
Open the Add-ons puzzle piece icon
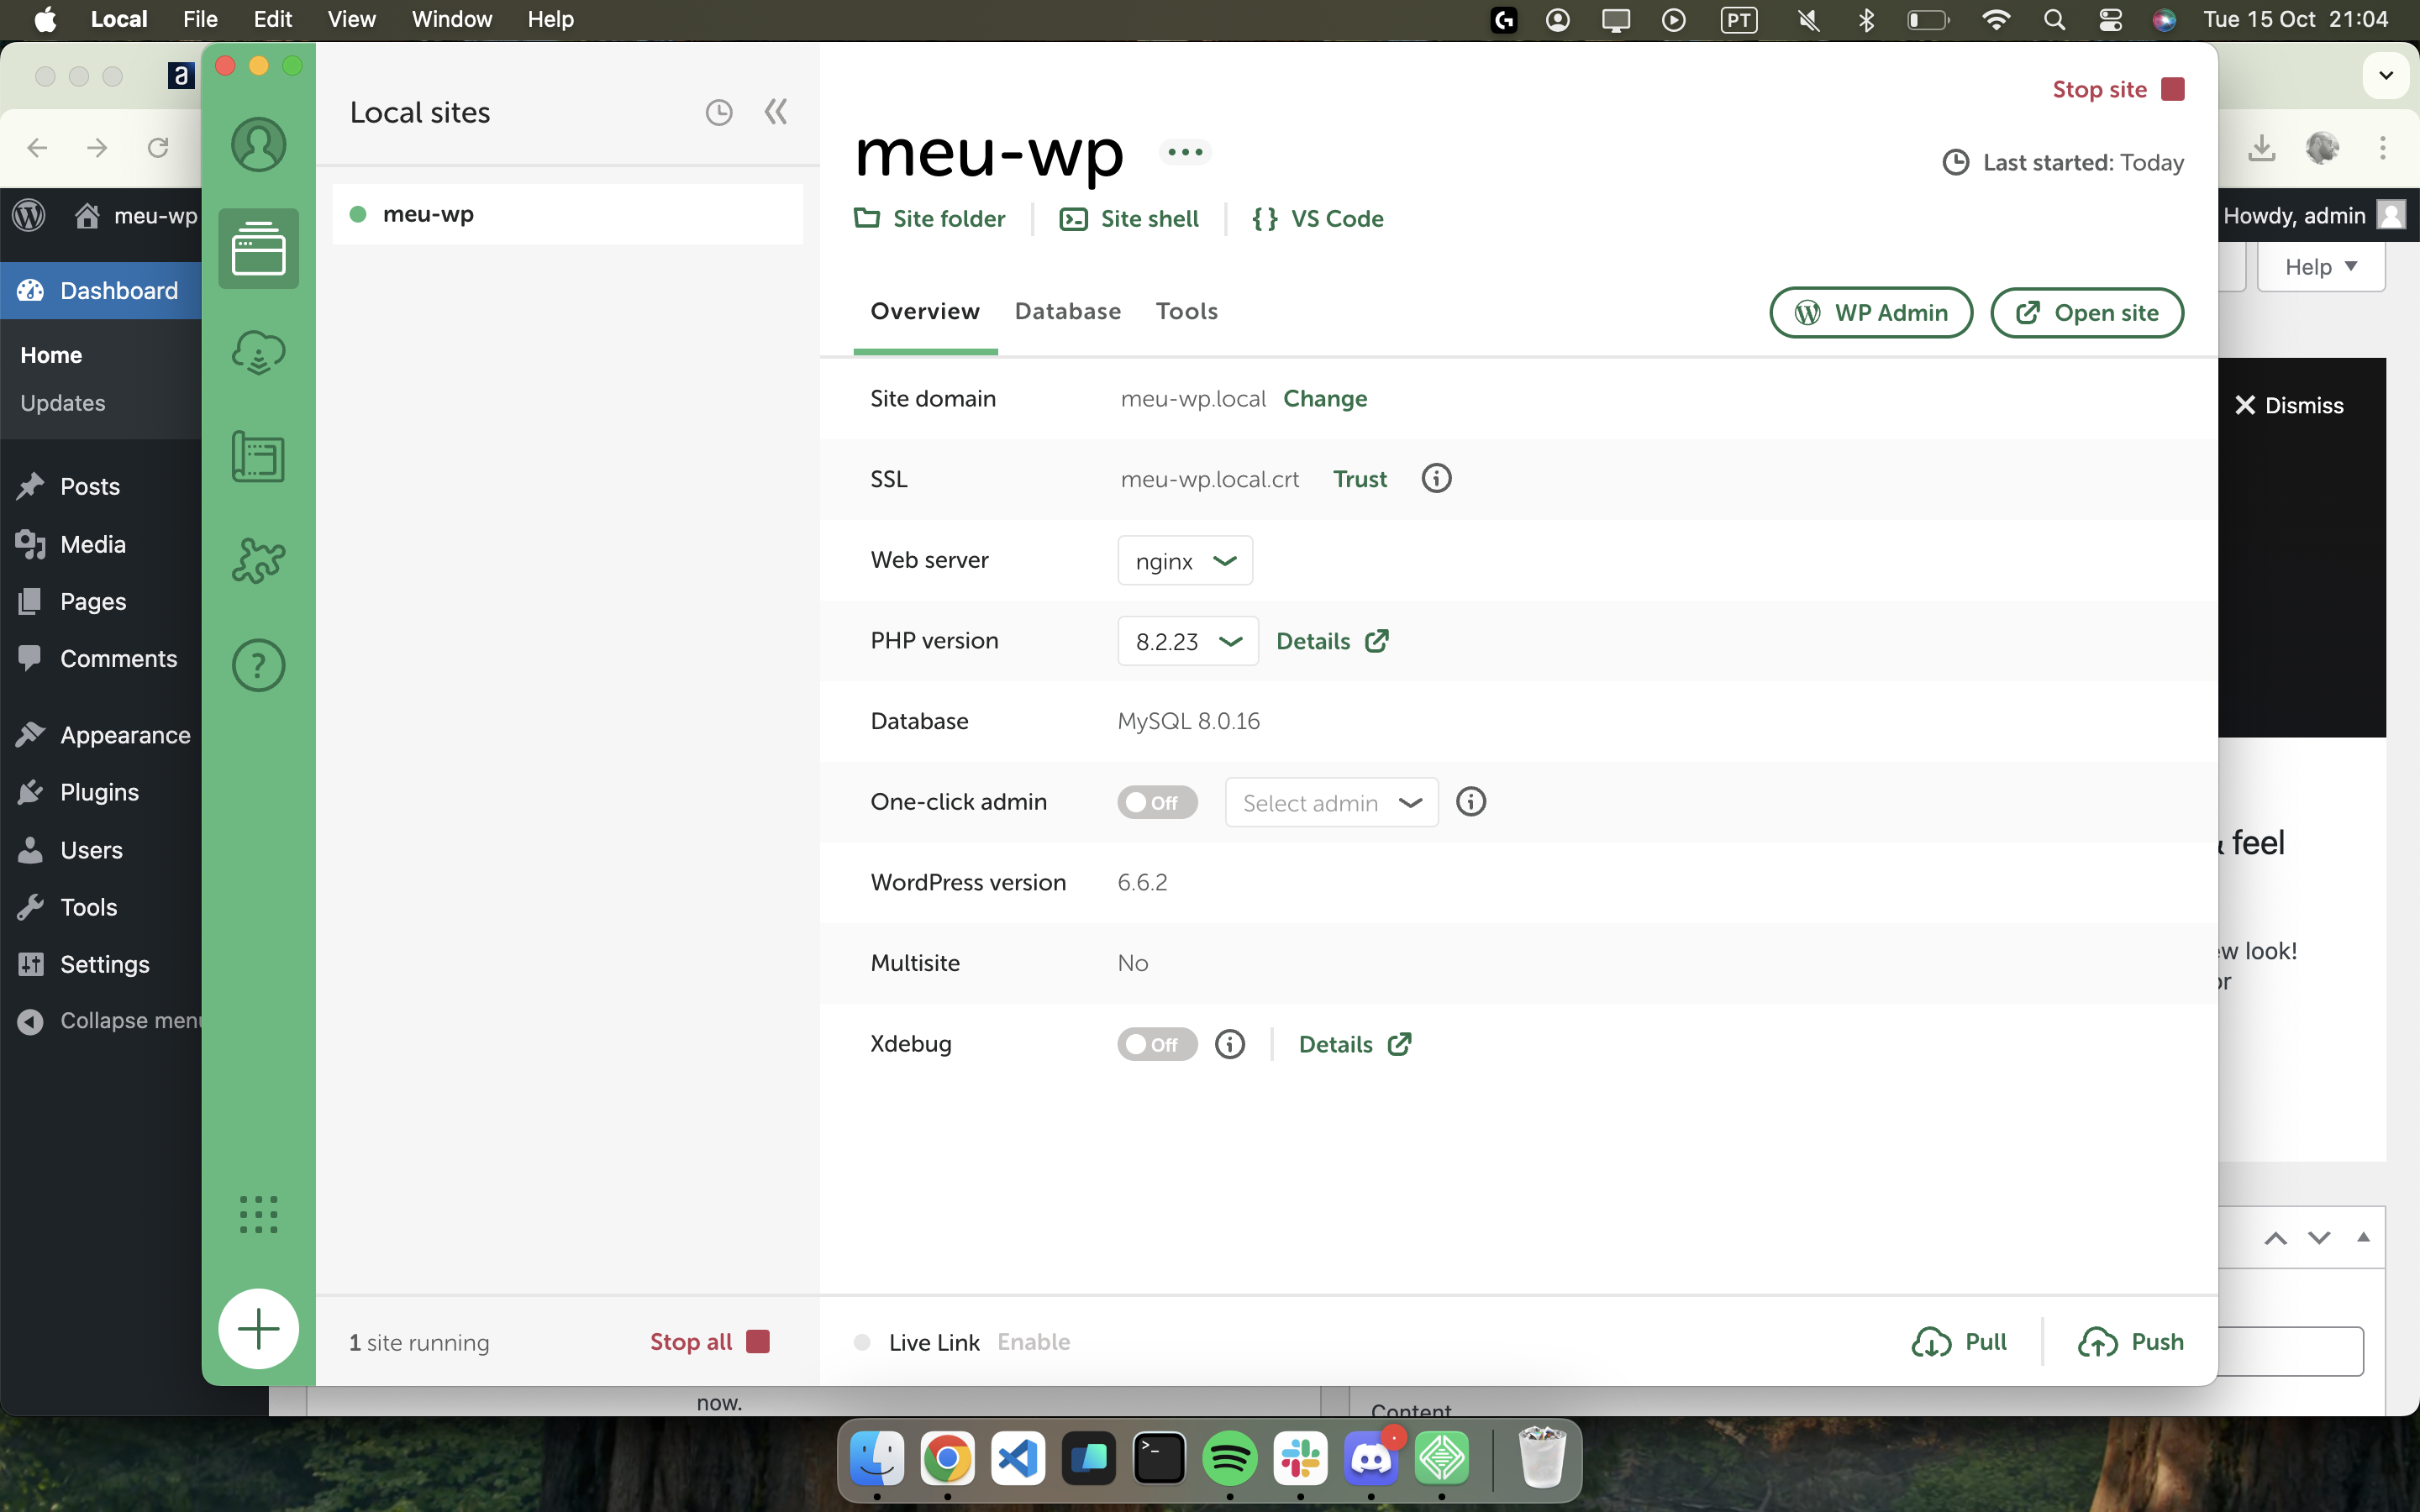point(258,561)
